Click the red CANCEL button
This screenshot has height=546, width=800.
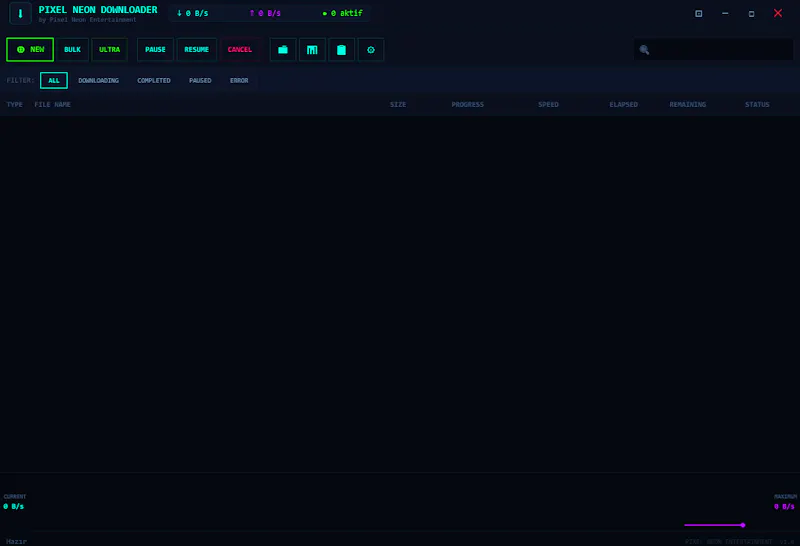pyautogui.click(x=240, y=49)
